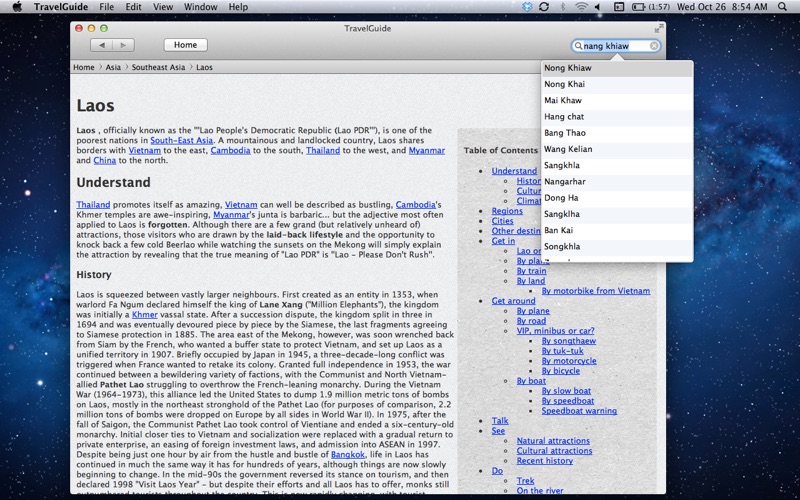Viewport: 800px width, 500px height.
Task: Clear the search field text
Action: pyautogui.click(x=654, y=46)
